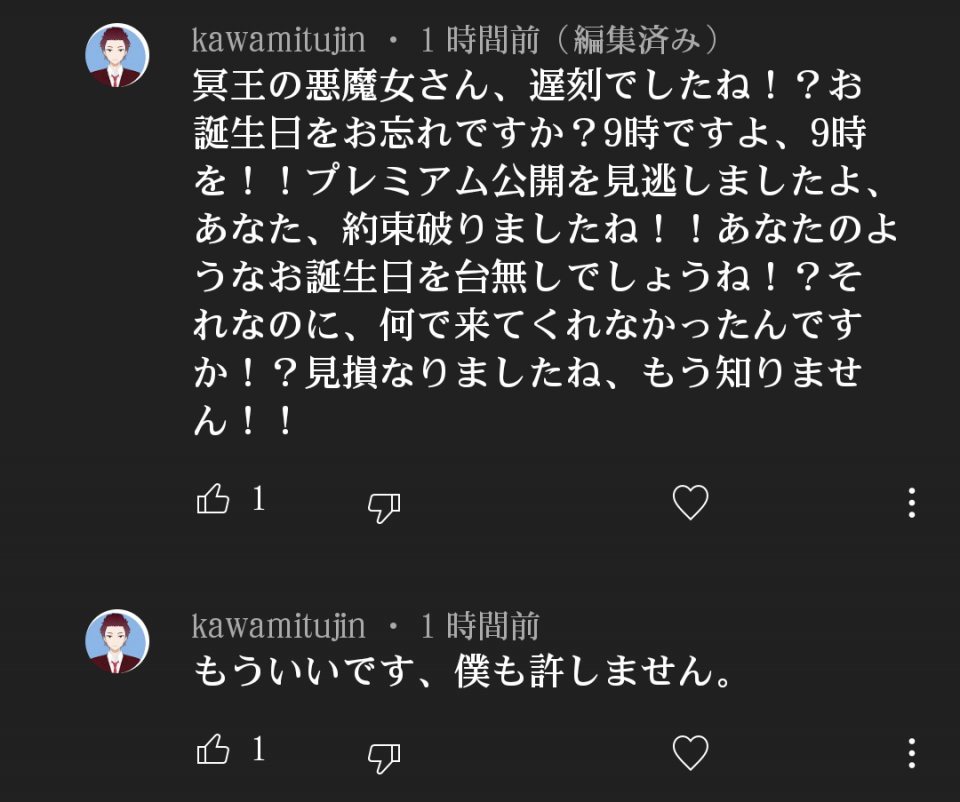Screen dimensions: 960x802
Task: Click the like count on the first comment
Action: coord(258,500)
